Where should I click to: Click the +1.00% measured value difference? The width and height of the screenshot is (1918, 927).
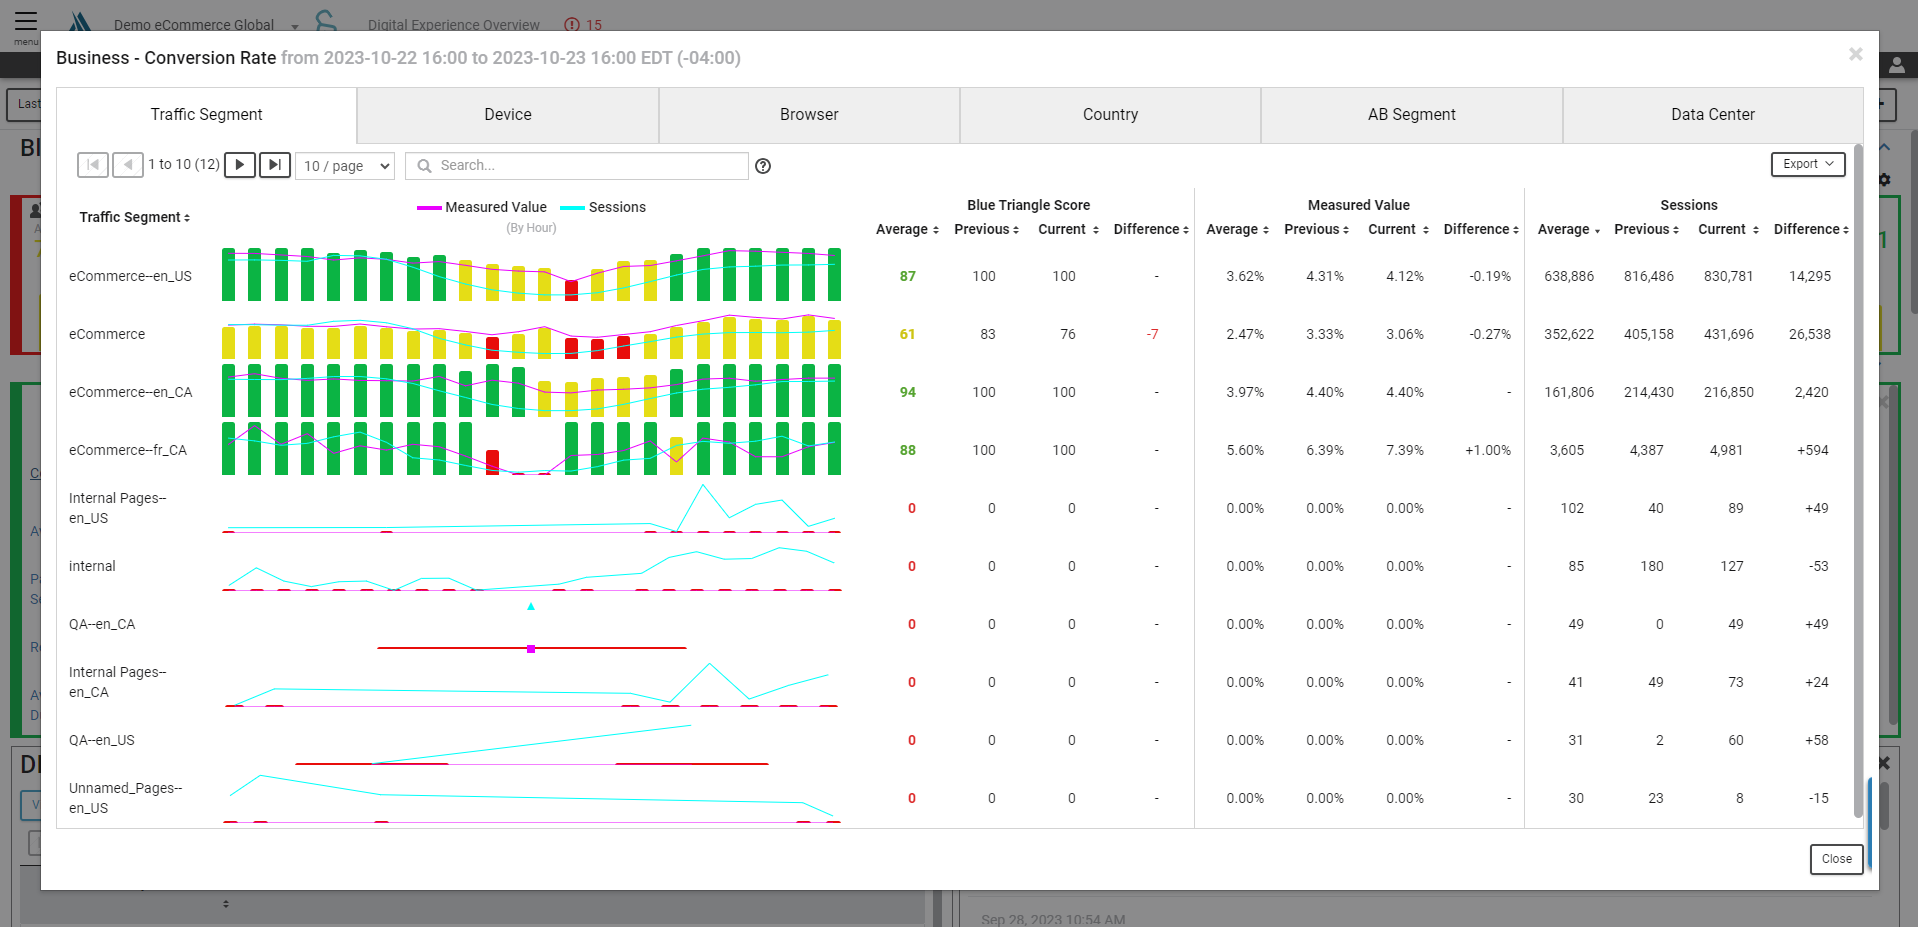click(1488, 450)
